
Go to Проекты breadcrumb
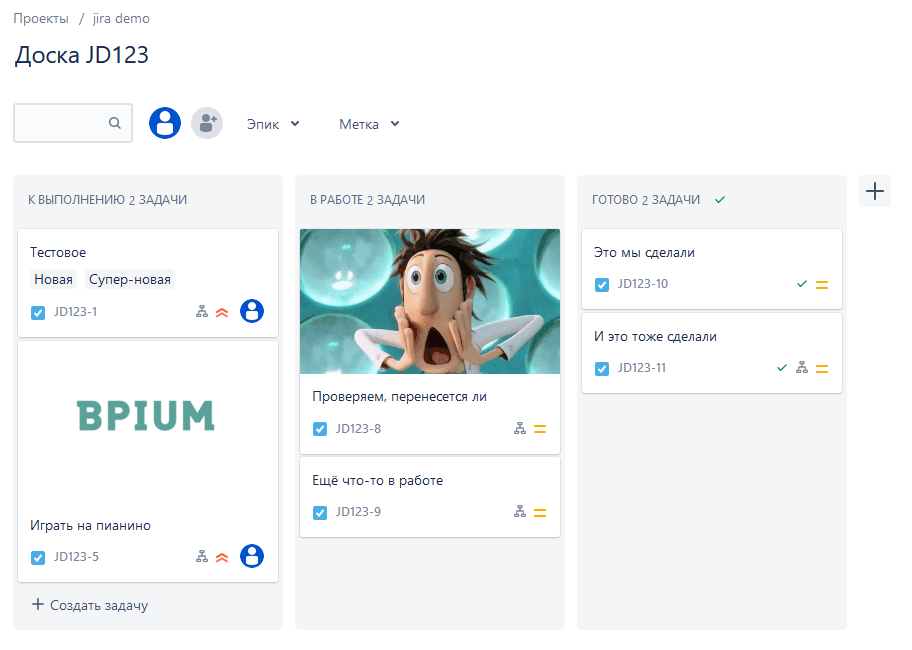(41, 19)
